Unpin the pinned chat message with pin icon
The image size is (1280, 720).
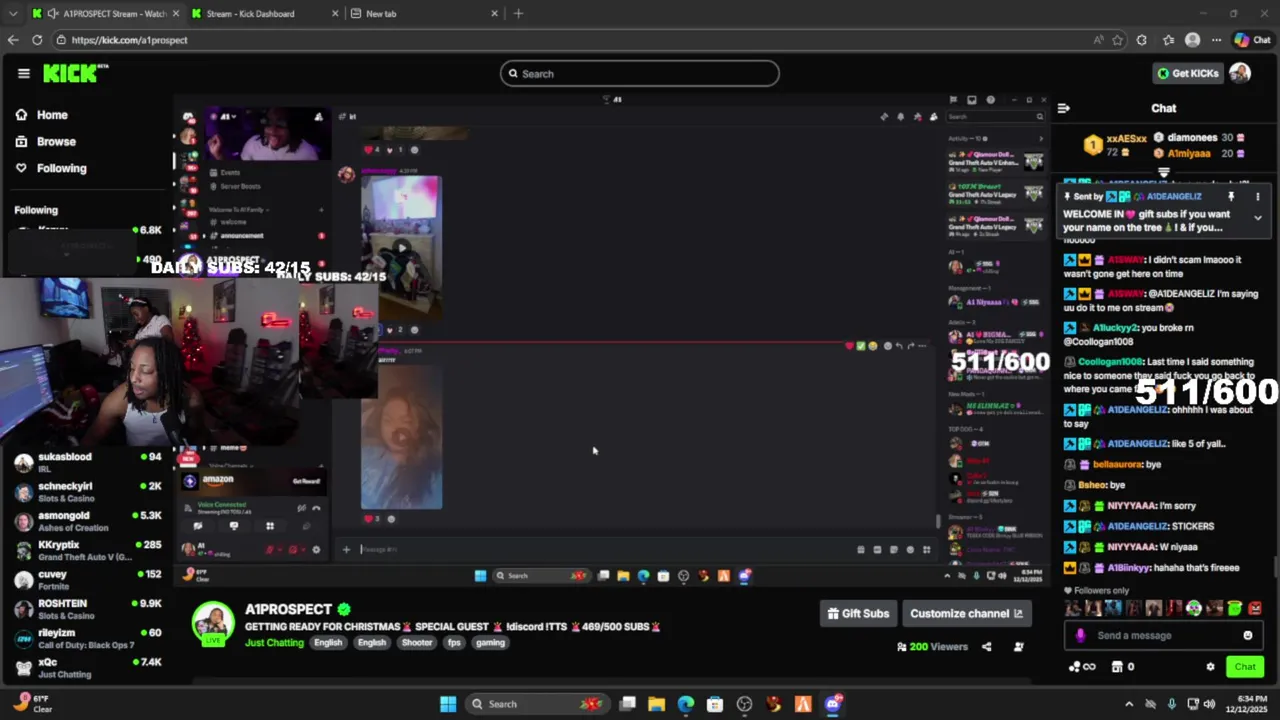pos(1231,197)
